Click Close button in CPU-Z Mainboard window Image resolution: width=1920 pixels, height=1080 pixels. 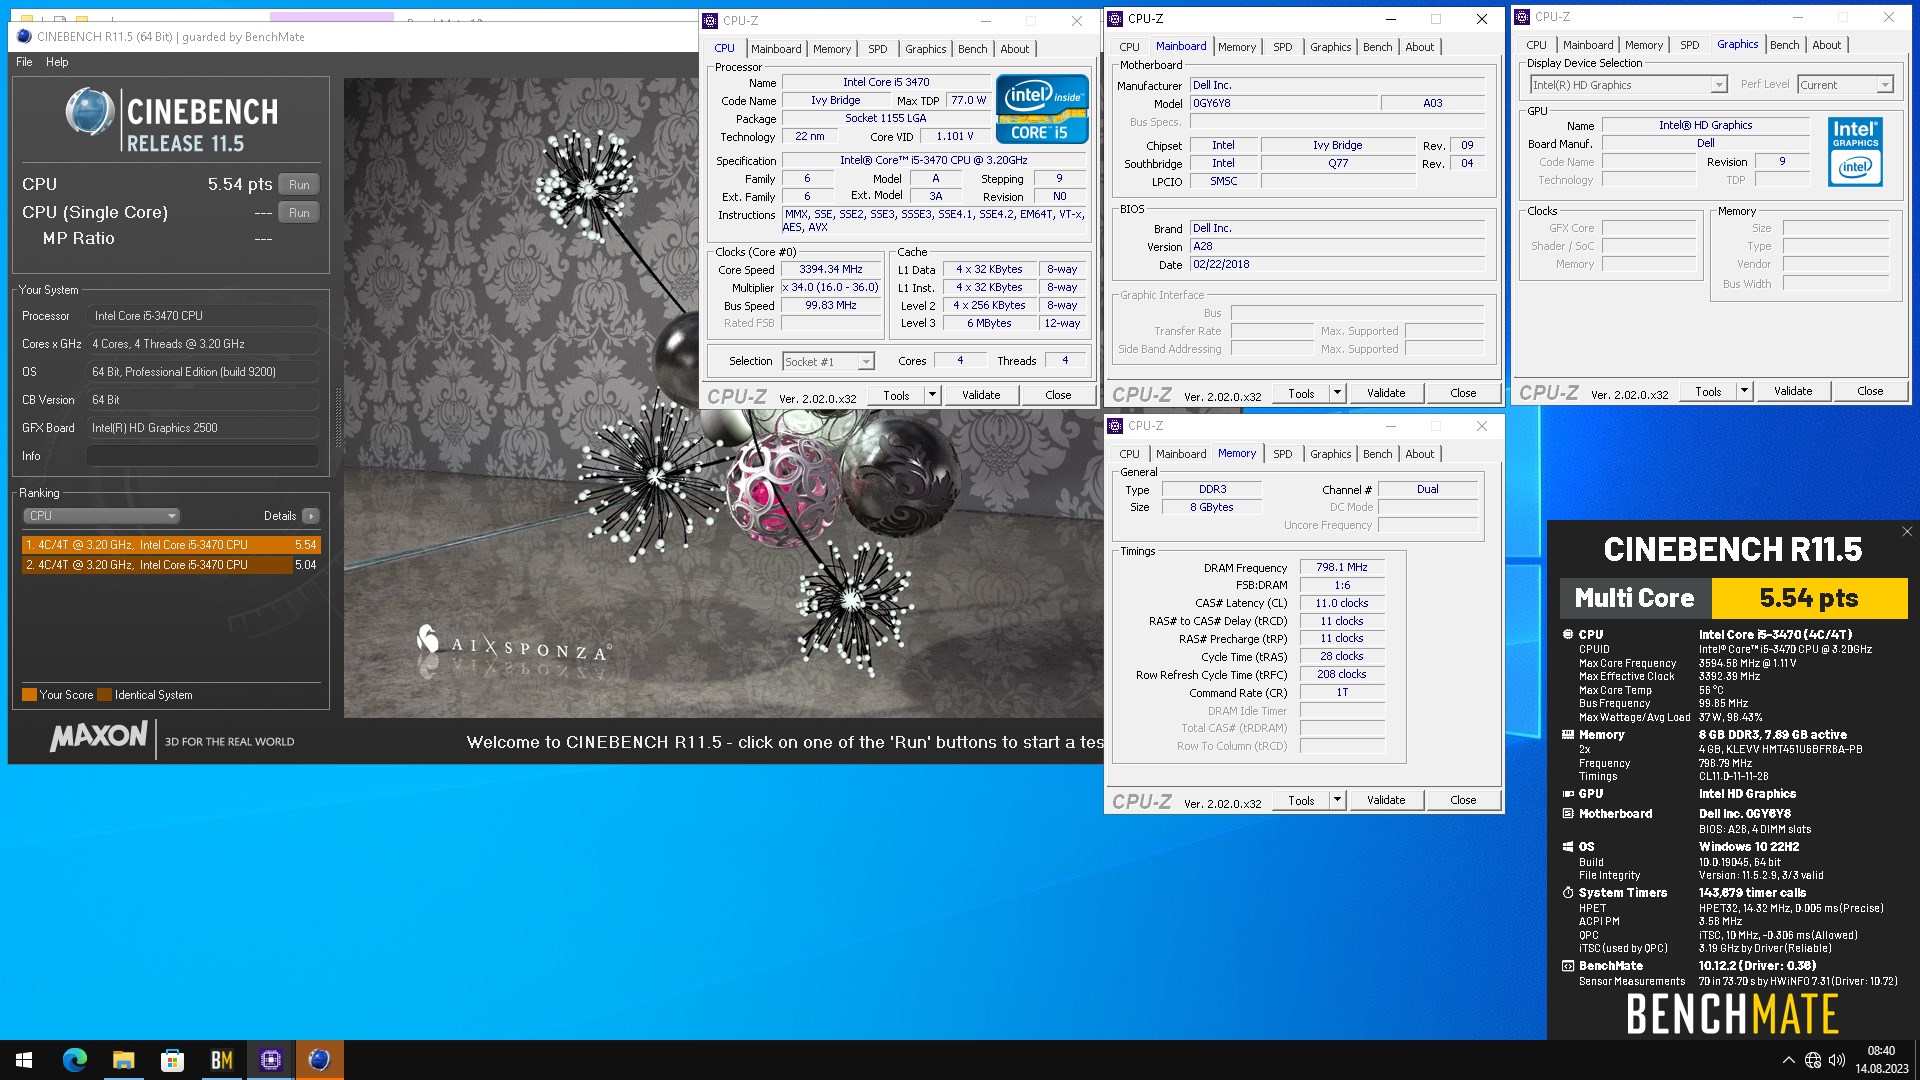(x=1463, y=393)
